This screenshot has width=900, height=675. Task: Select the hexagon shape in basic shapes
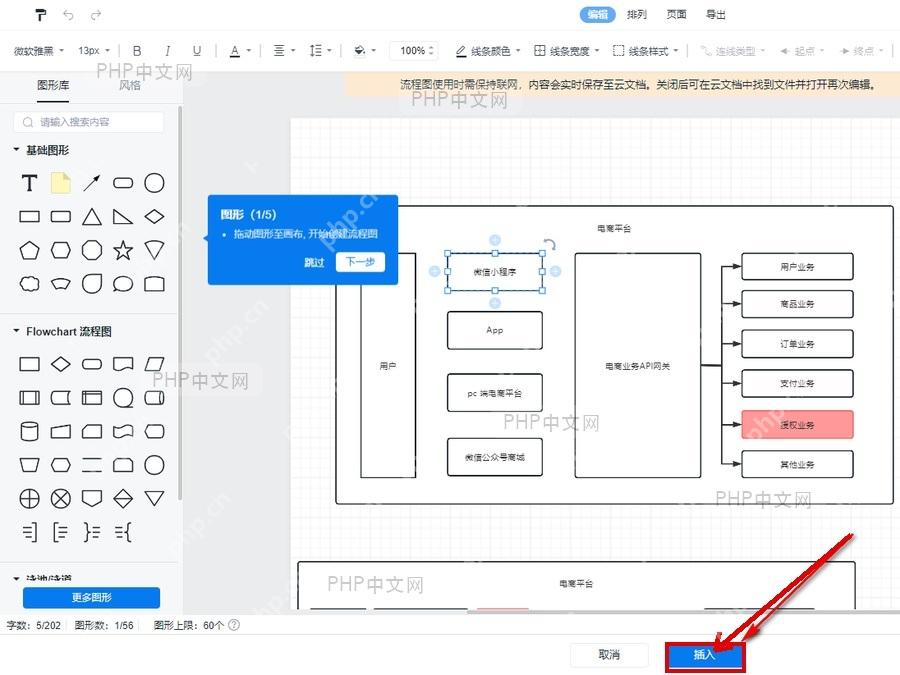[60, 250]
